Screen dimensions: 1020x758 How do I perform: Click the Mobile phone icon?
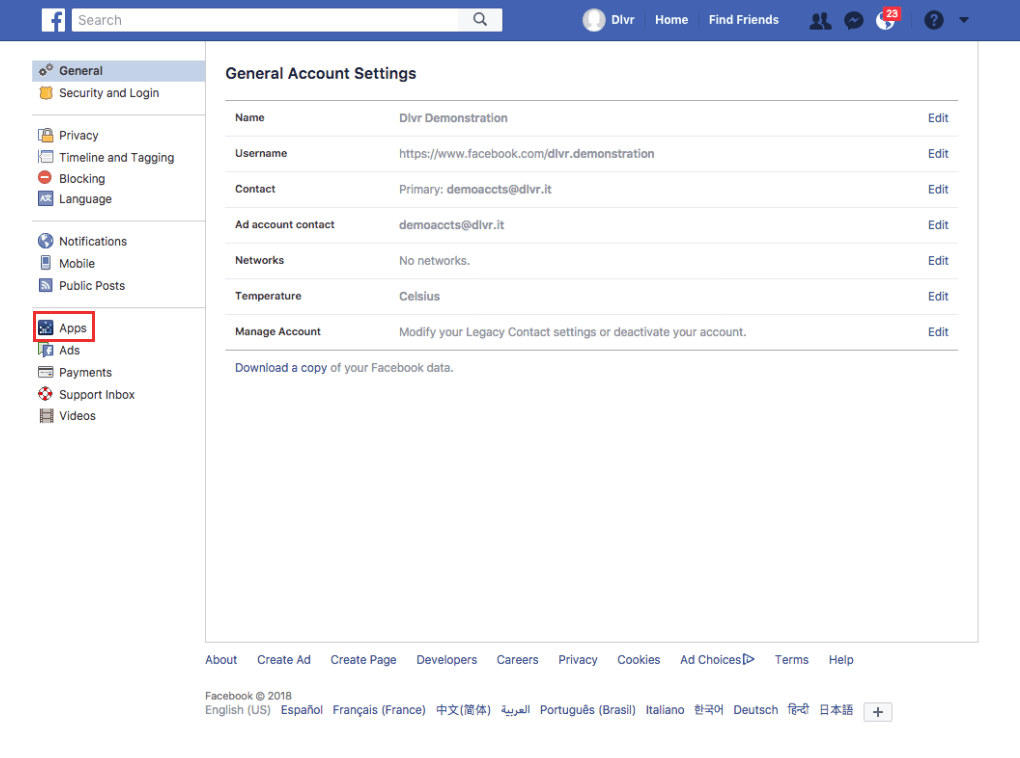pyautogui.click(x=46, y=263)
